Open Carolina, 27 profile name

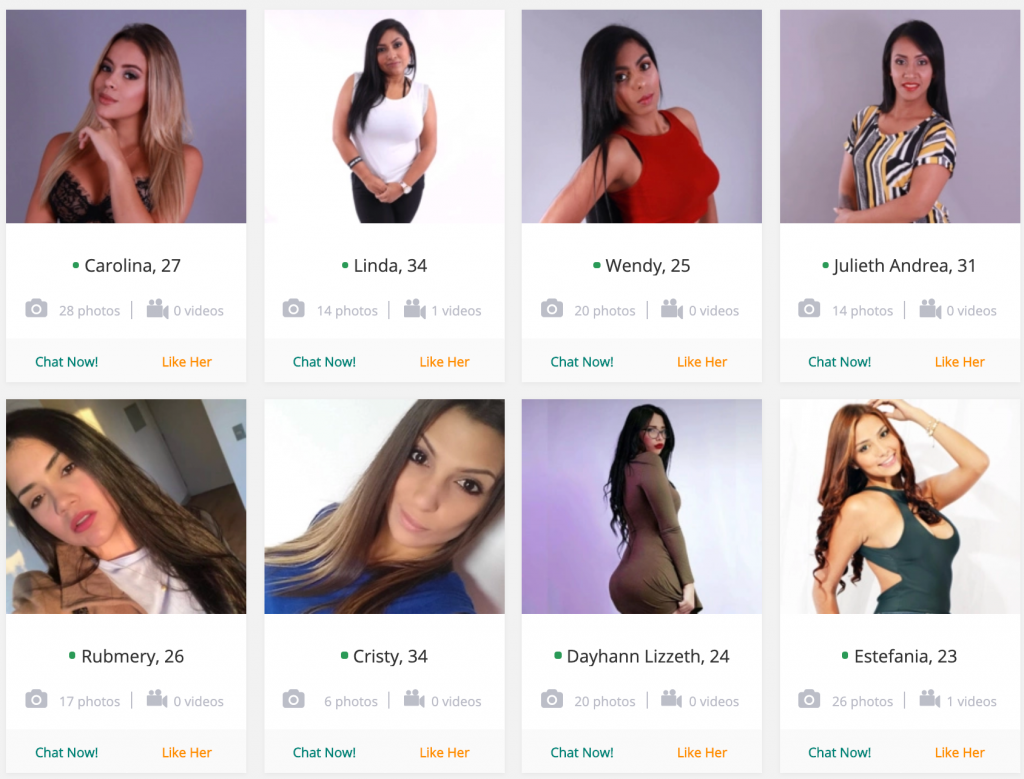pos(133,266)
